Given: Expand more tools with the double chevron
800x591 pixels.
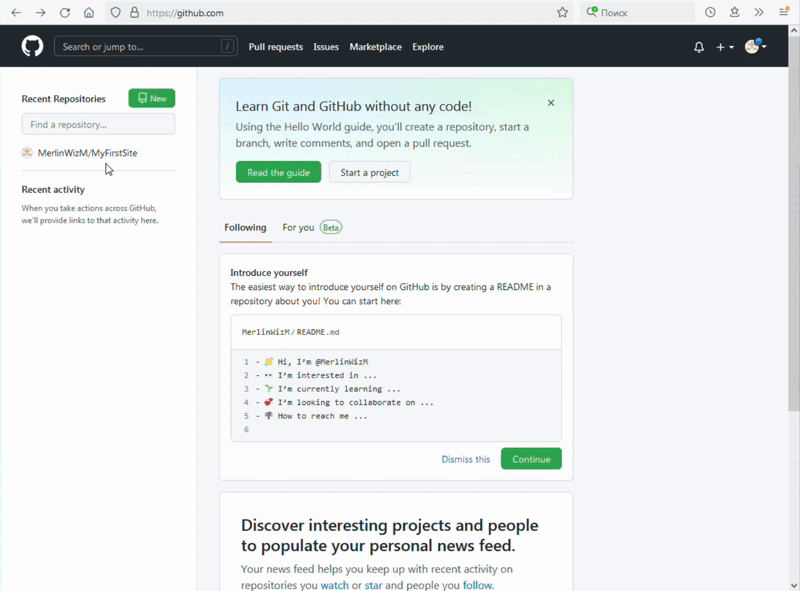Looking at the screenshot, I should point(759,13).
